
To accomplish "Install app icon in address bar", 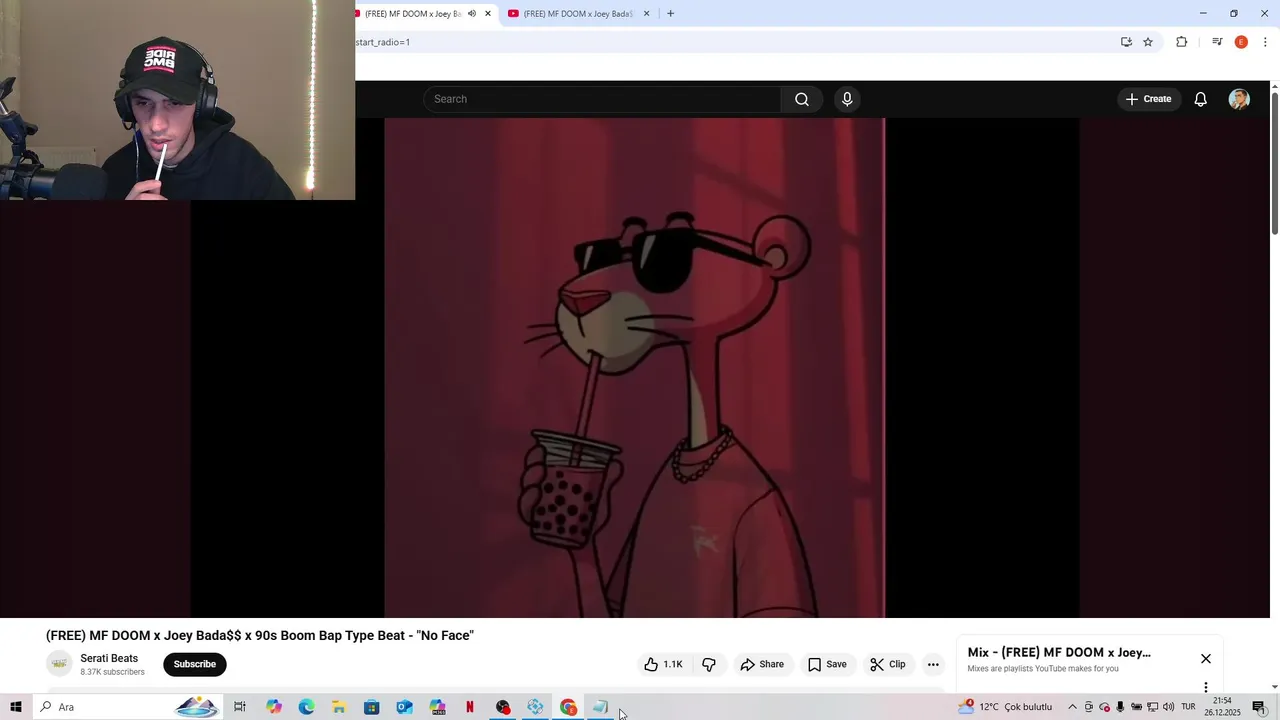I will 1126,42.
